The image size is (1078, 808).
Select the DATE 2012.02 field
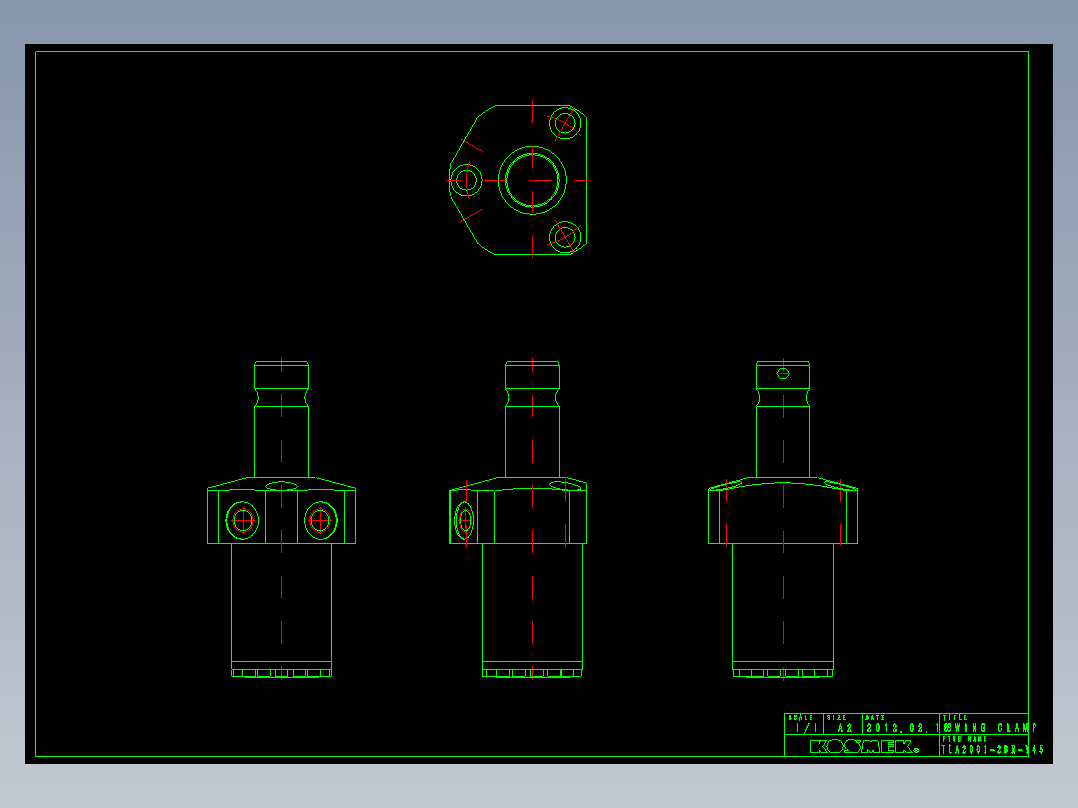point(901,724)
